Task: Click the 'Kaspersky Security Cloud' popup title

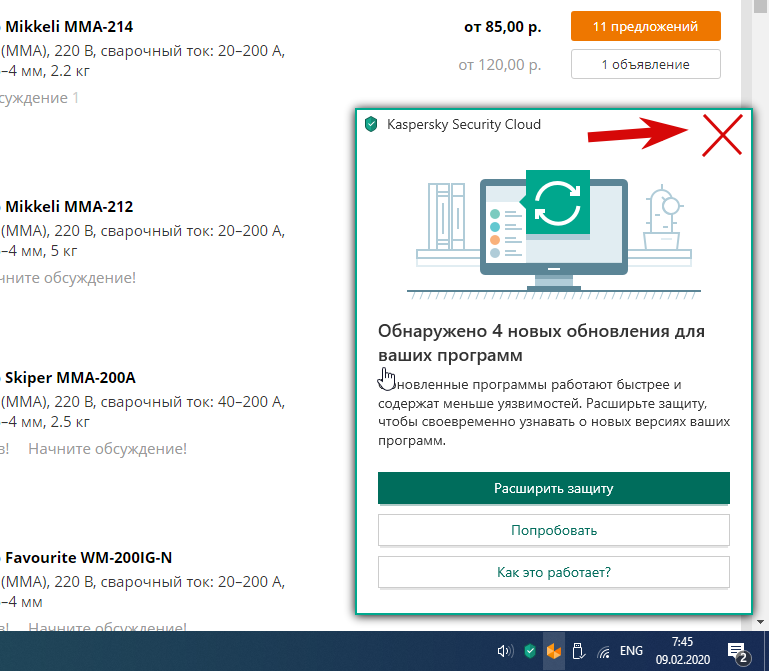Action: pyautogui.click(x=463, y=125)
